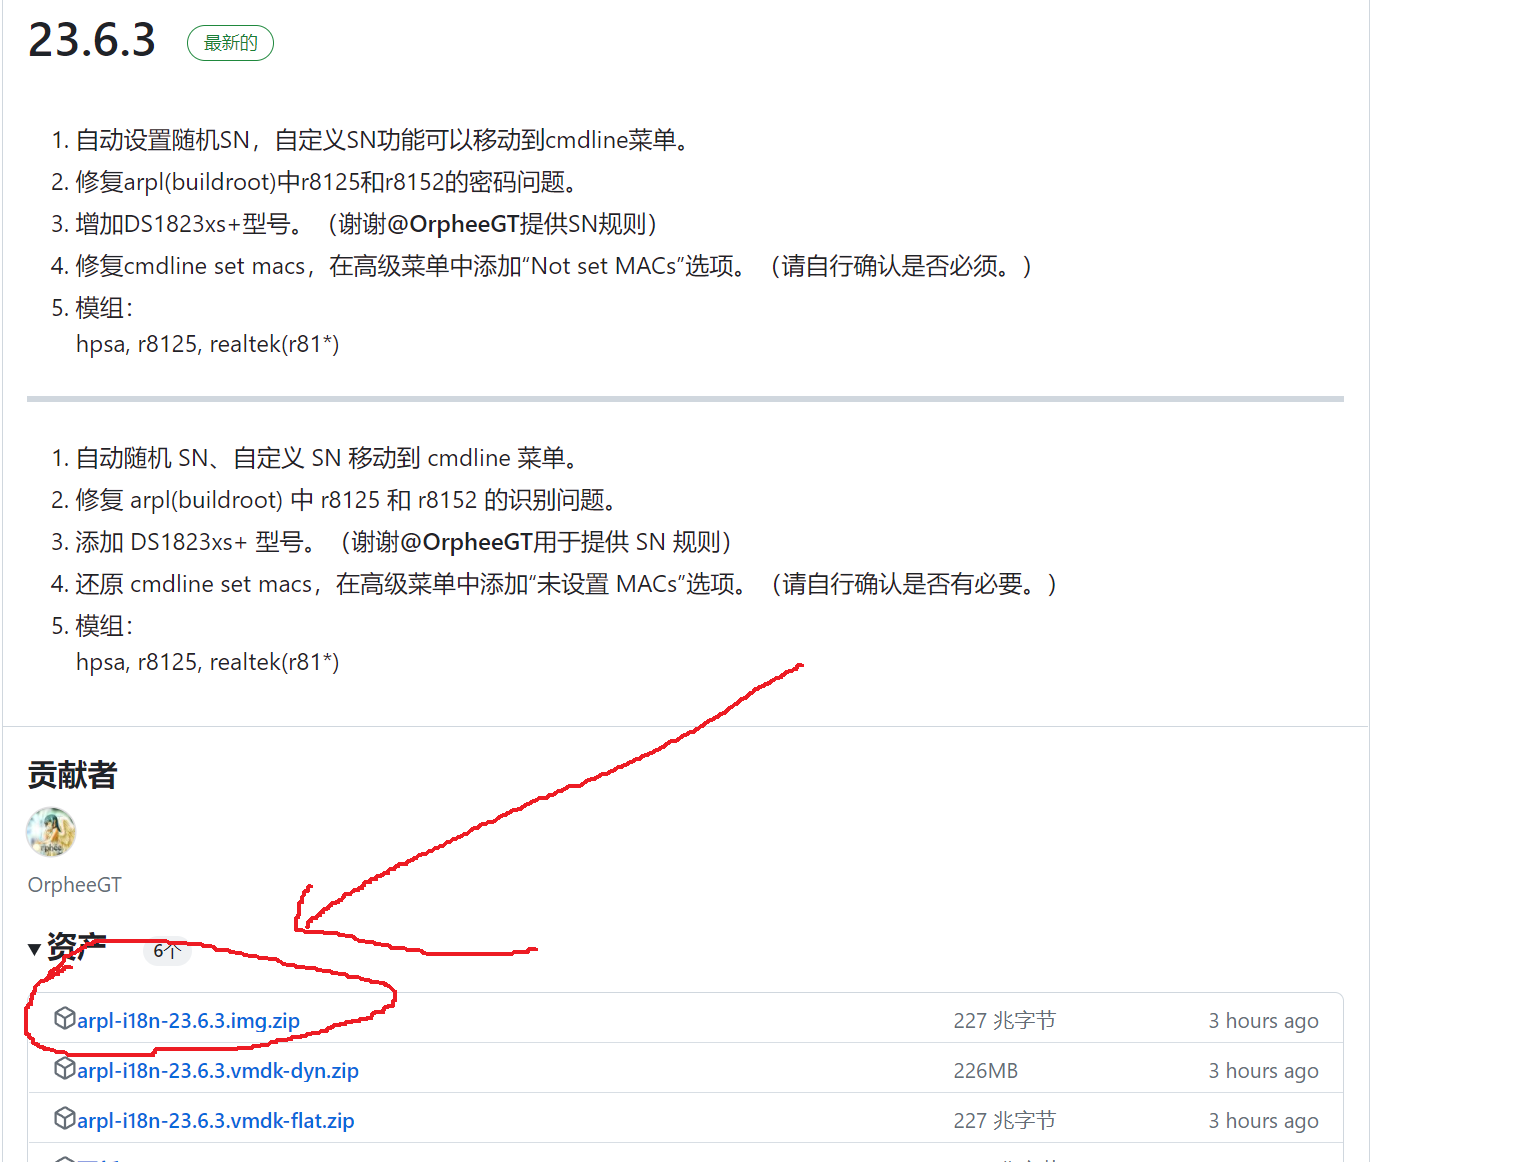Click package icon beside arpl-i18n-23.6.3.img.zip

[64, 1018]
